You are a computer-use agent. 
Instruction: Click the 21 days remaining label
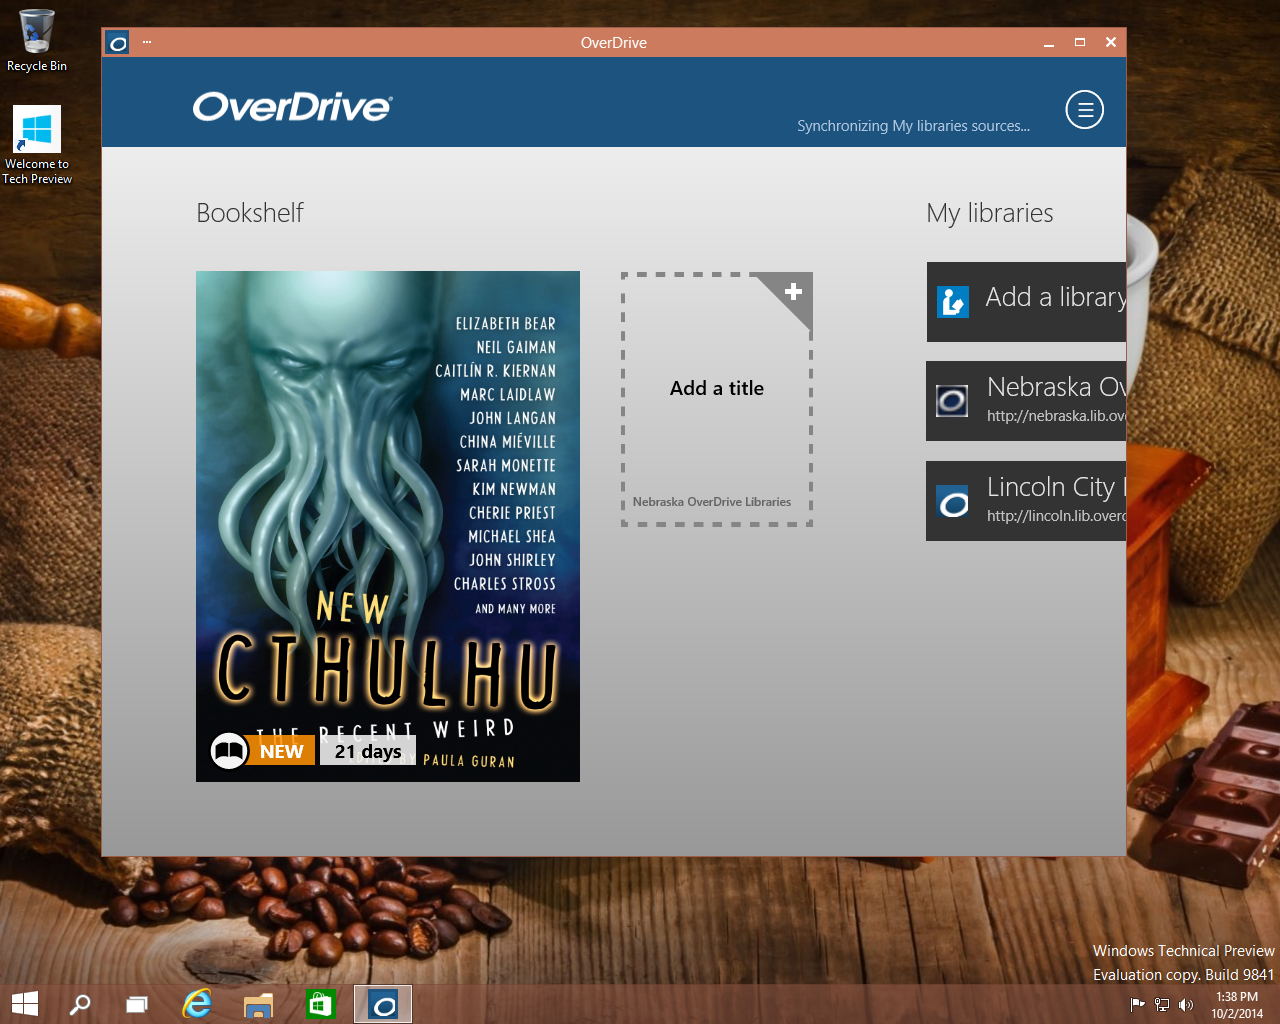click(x=368, y=751)
